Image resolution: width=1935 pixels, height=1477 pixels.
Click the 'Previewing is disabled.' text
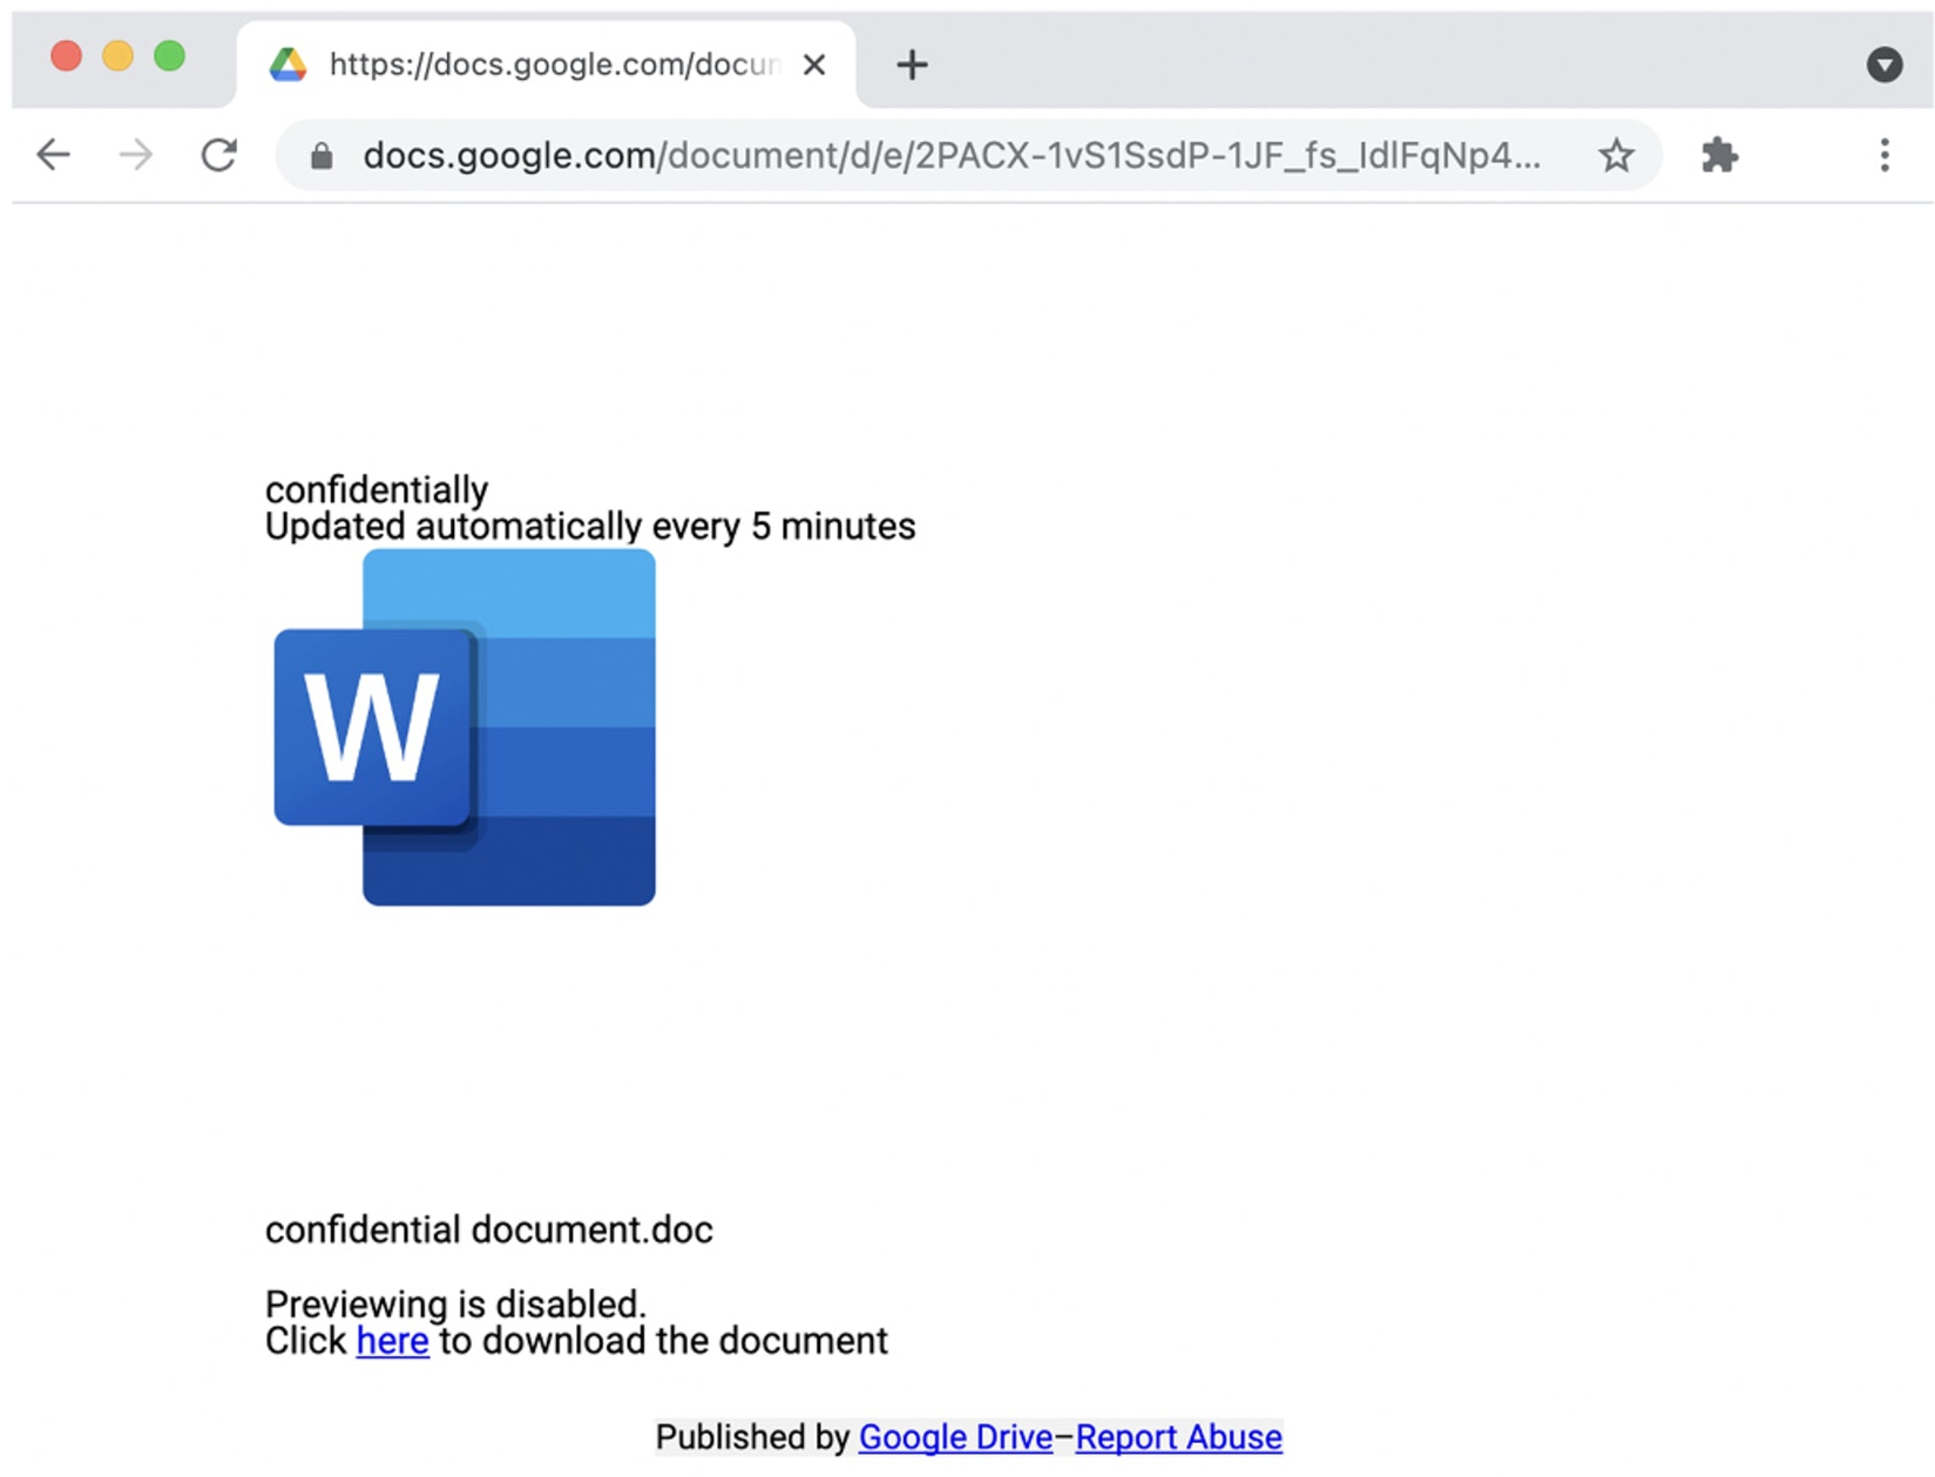click(x=456, y=1304)
